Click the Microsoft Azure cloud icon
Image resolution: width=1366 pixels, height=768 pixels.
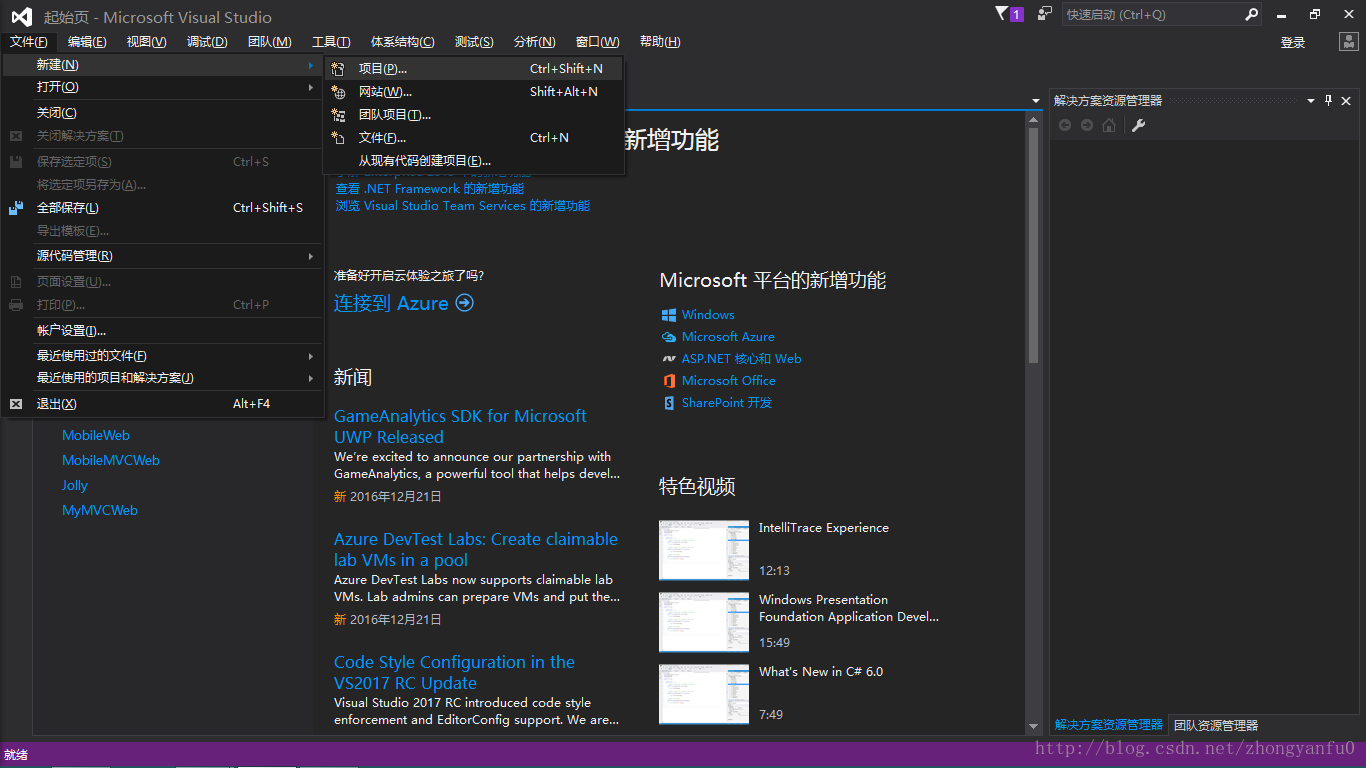[x=669, y=337]
